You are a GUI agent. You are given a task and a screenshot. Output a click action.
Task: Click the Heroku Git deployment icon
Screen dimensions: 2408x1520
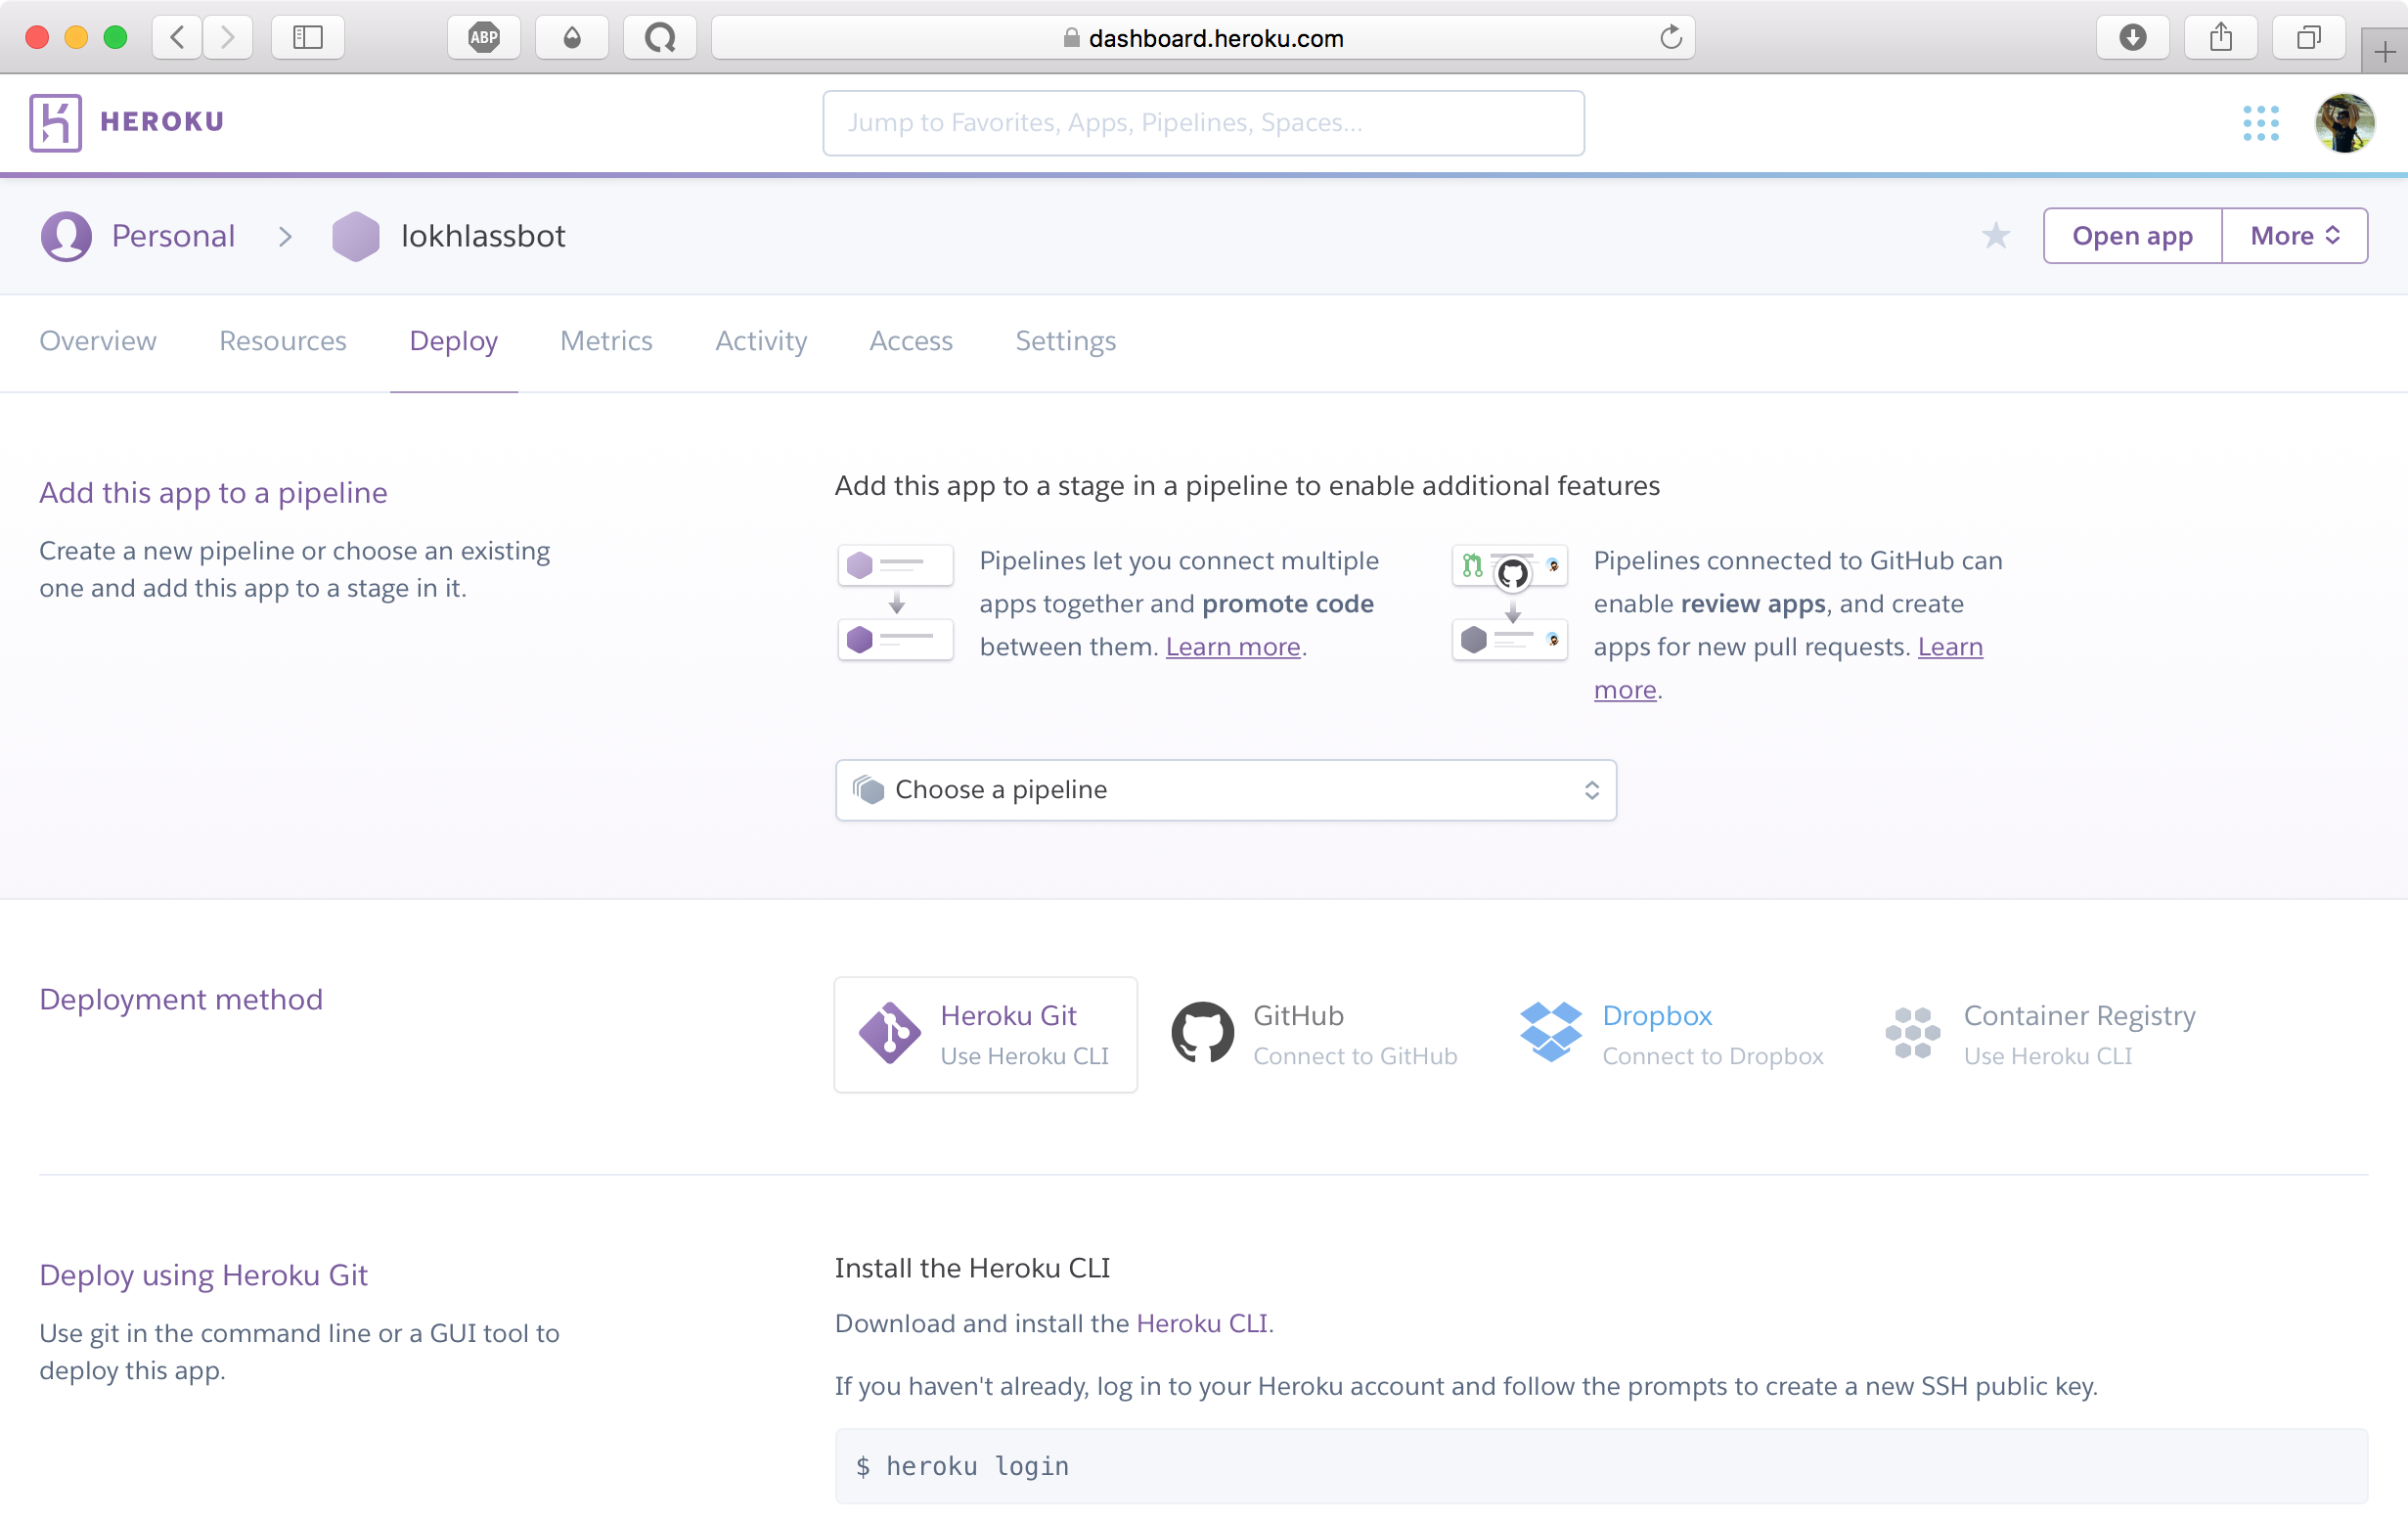(889, 1033)
